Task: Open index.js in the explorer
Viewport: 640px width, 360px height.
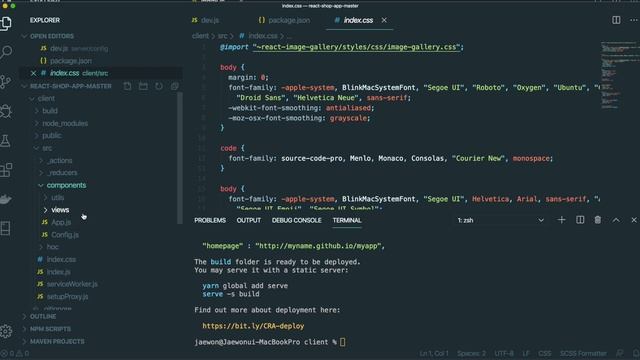Action: point(58,272)
